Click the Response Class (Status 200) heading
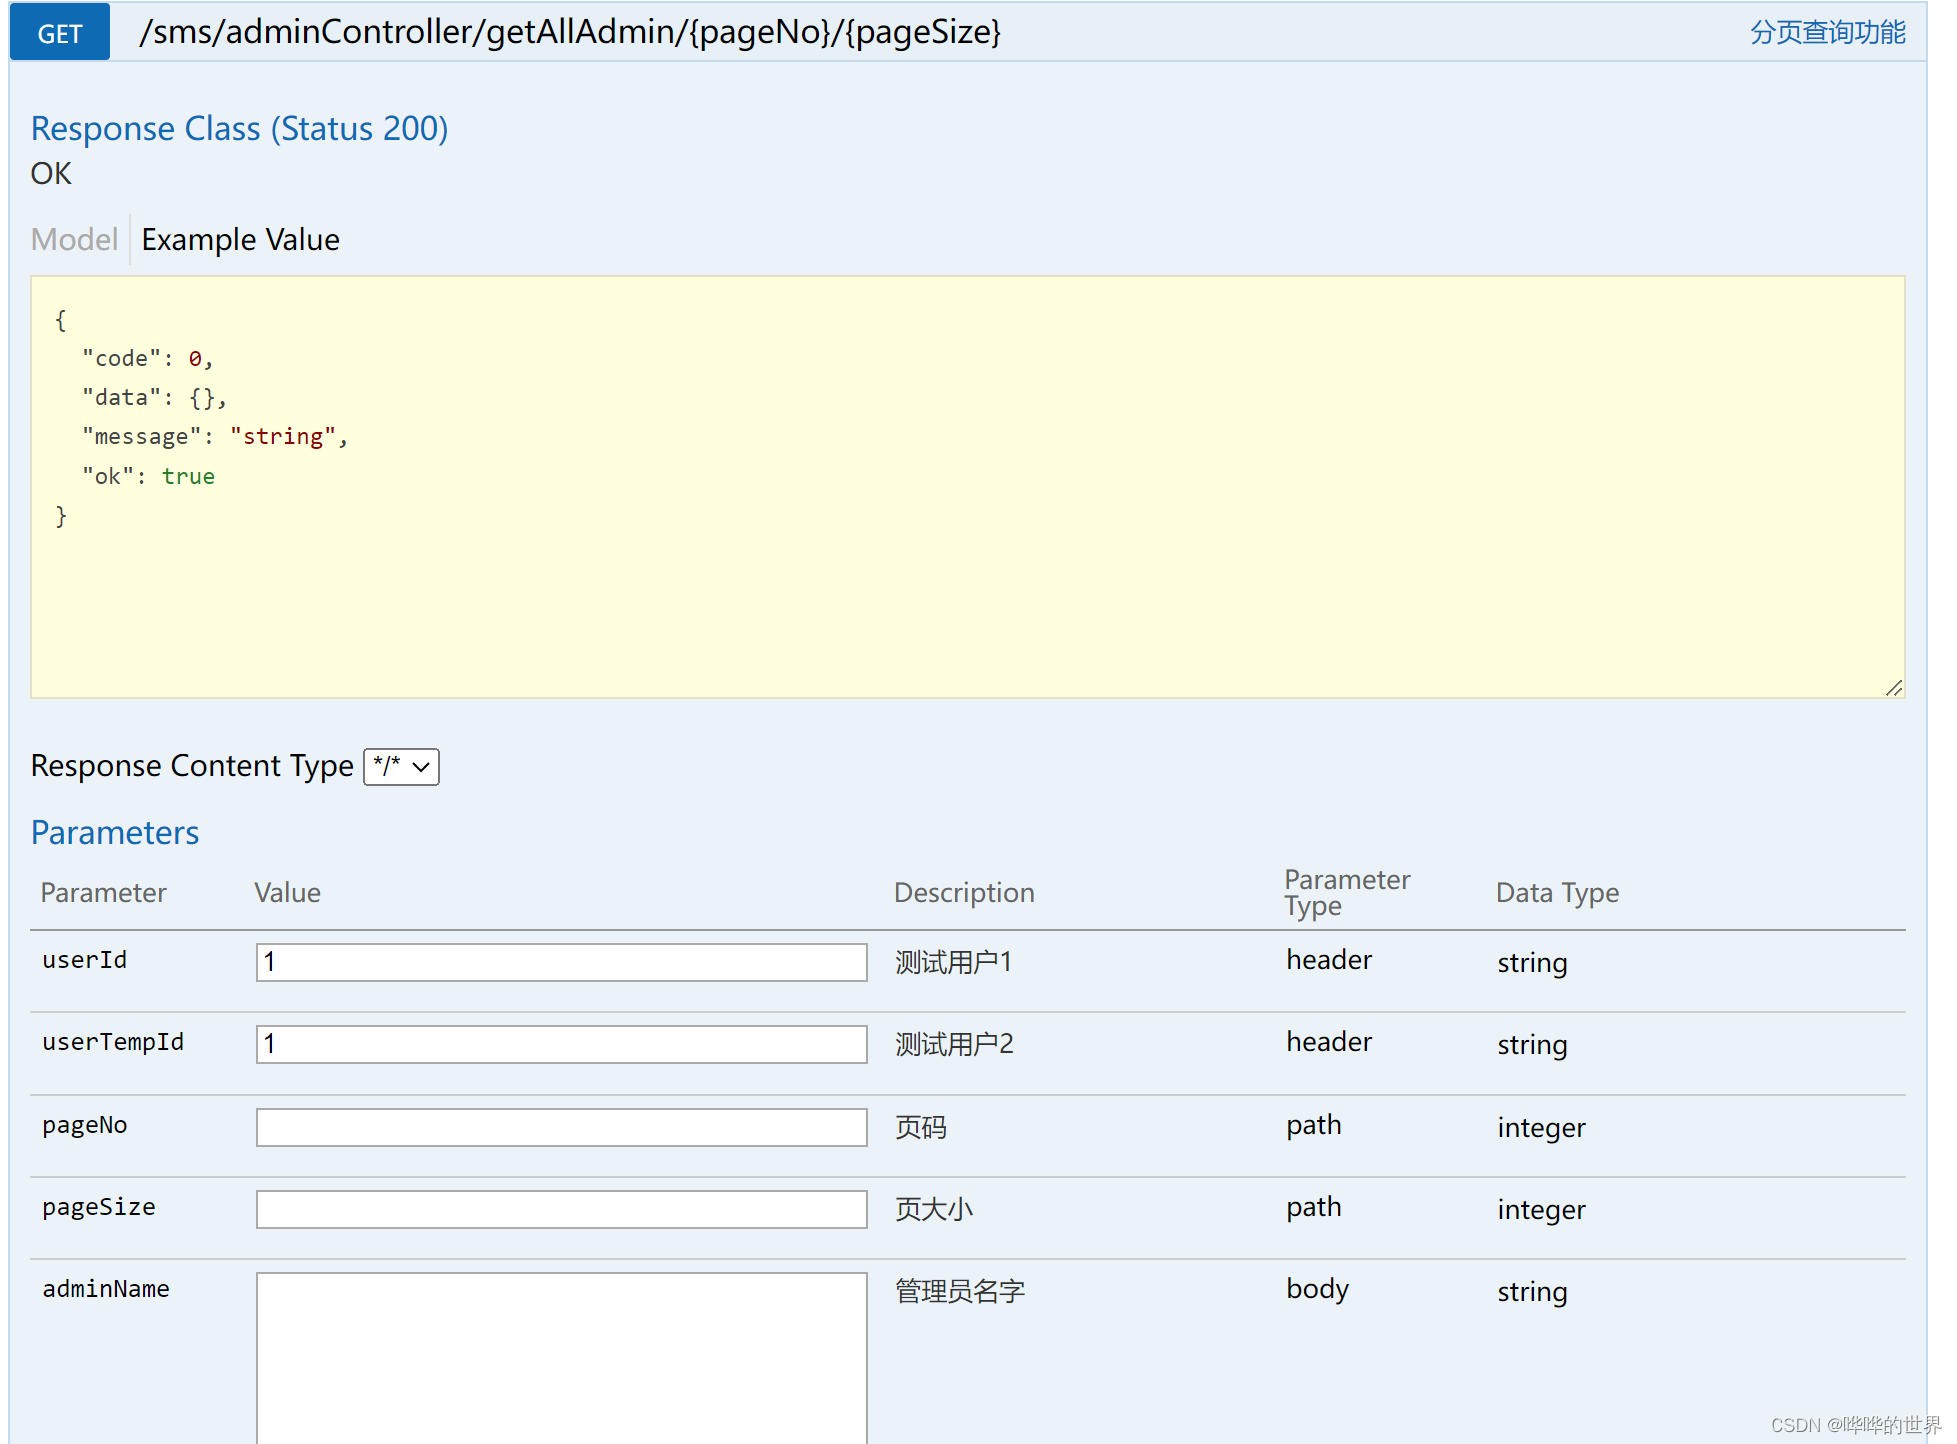This screenshot has width=1957, height=1444. coord(239,129)
